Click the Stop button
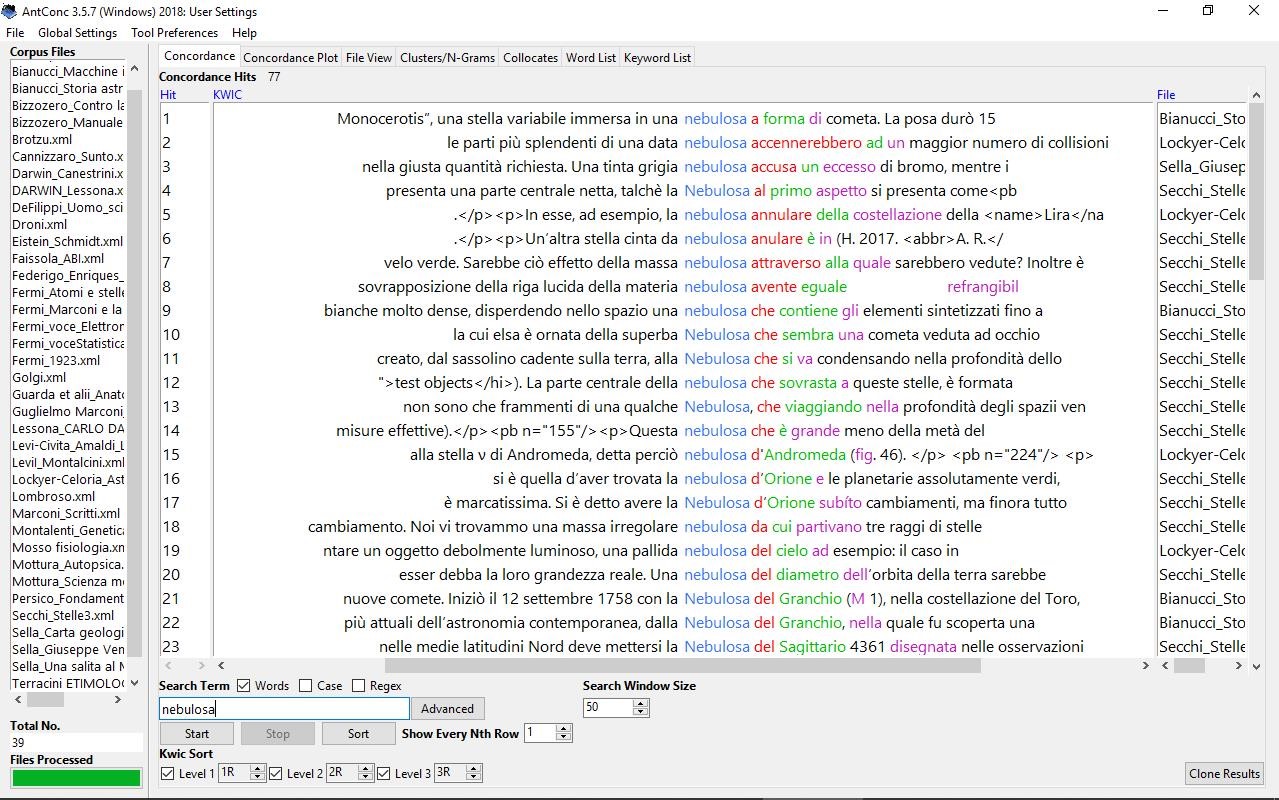 tap(278, 734)
